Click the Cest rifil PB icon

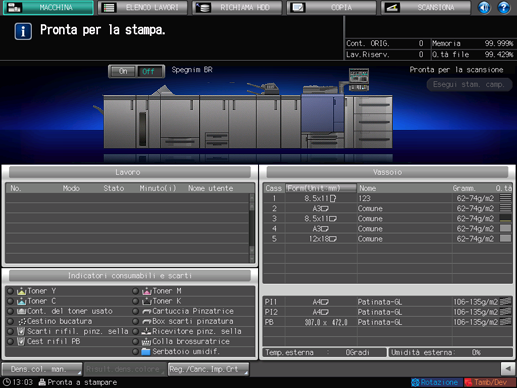21,341
